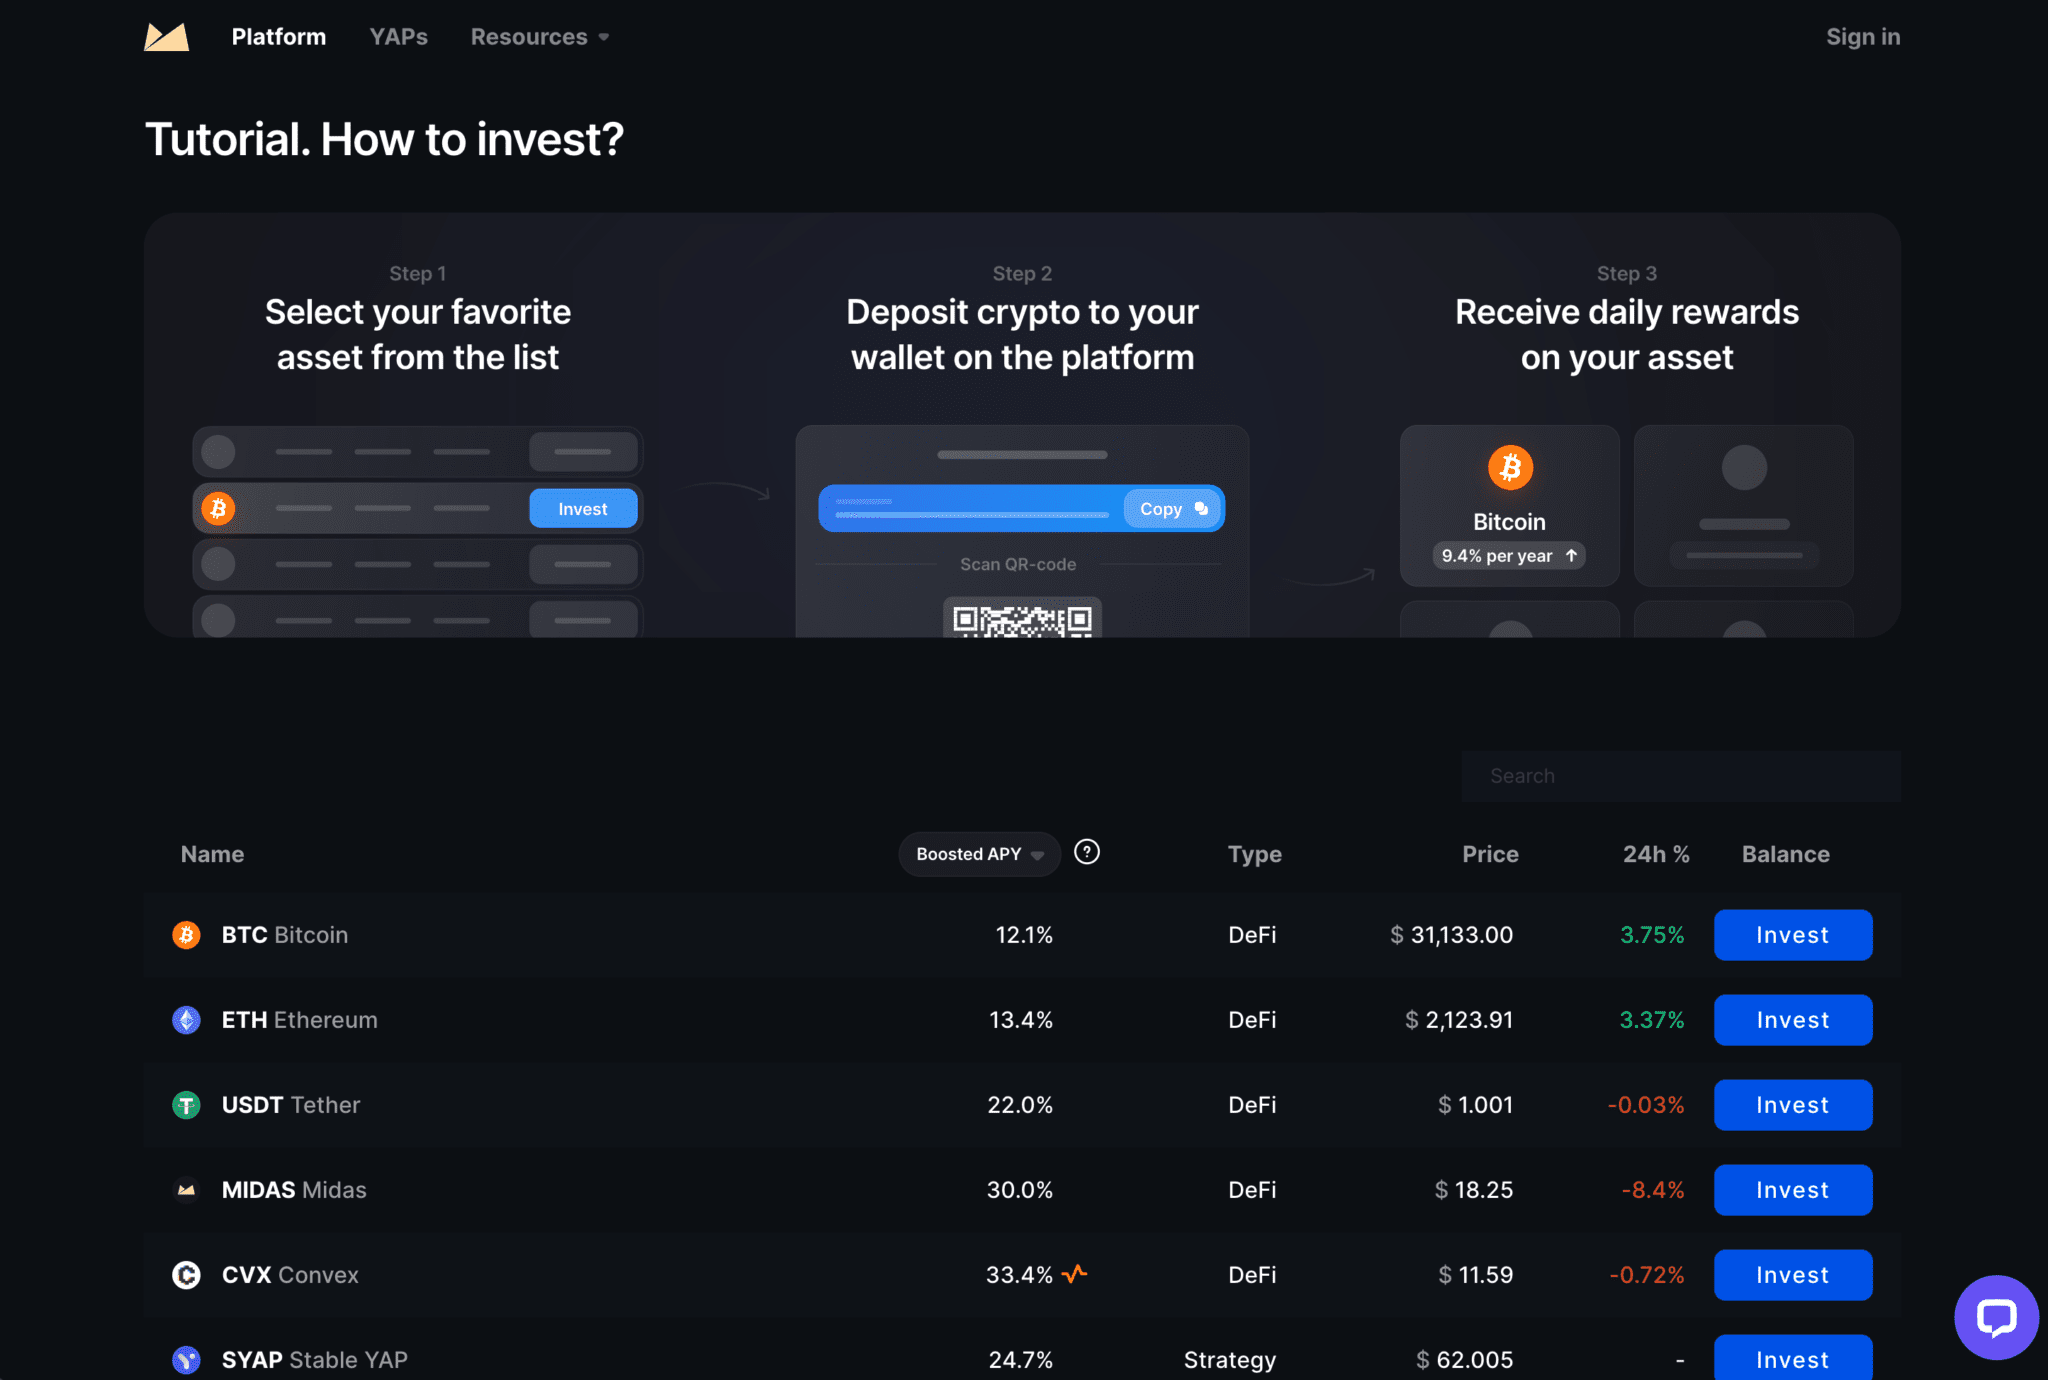Invest in USDT Tether
This screenshot has width=2048, height=1380.
tap(1793, 1105)
